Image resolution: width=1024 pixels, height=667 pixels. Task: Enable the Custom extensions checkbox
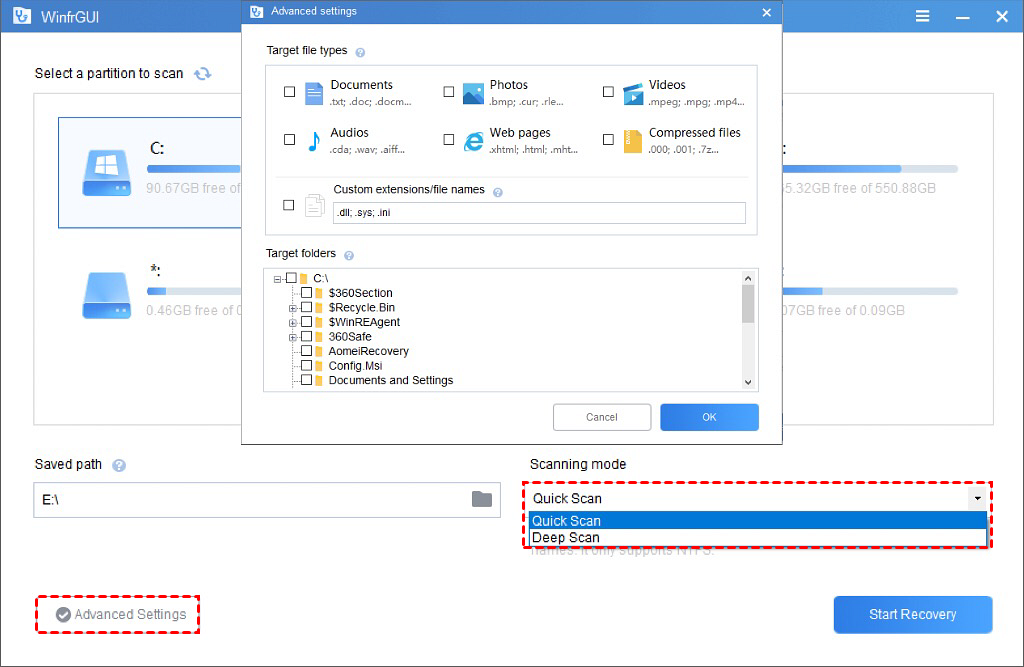click(x=289, y=205)
